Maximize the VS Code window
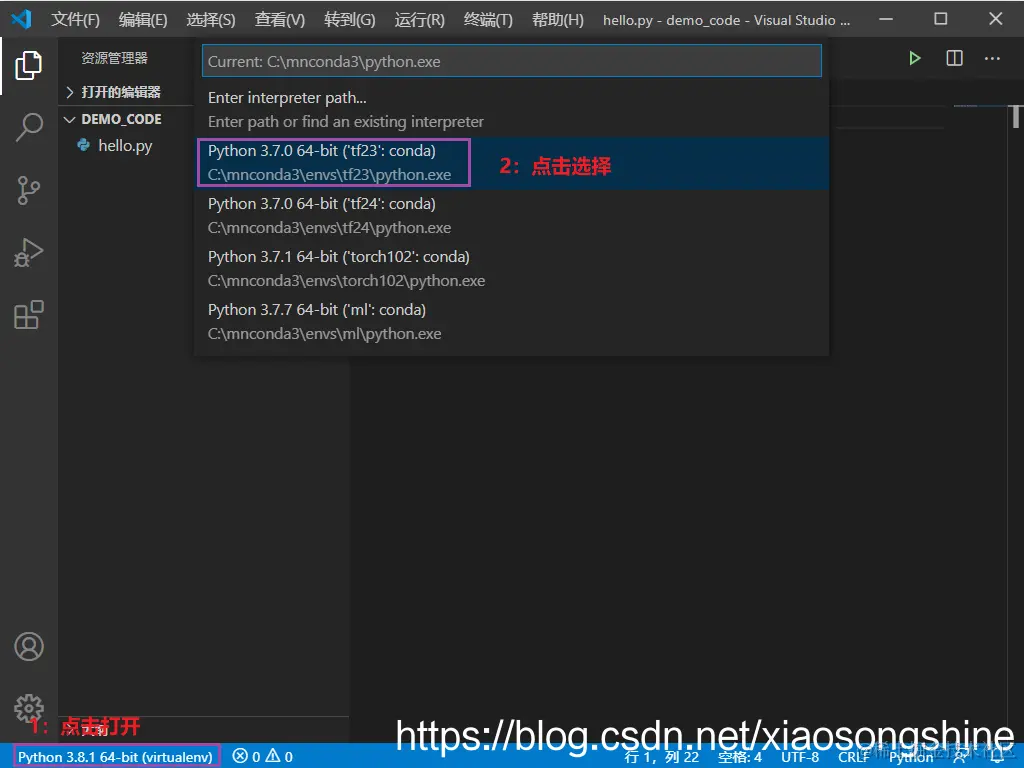 940,20
